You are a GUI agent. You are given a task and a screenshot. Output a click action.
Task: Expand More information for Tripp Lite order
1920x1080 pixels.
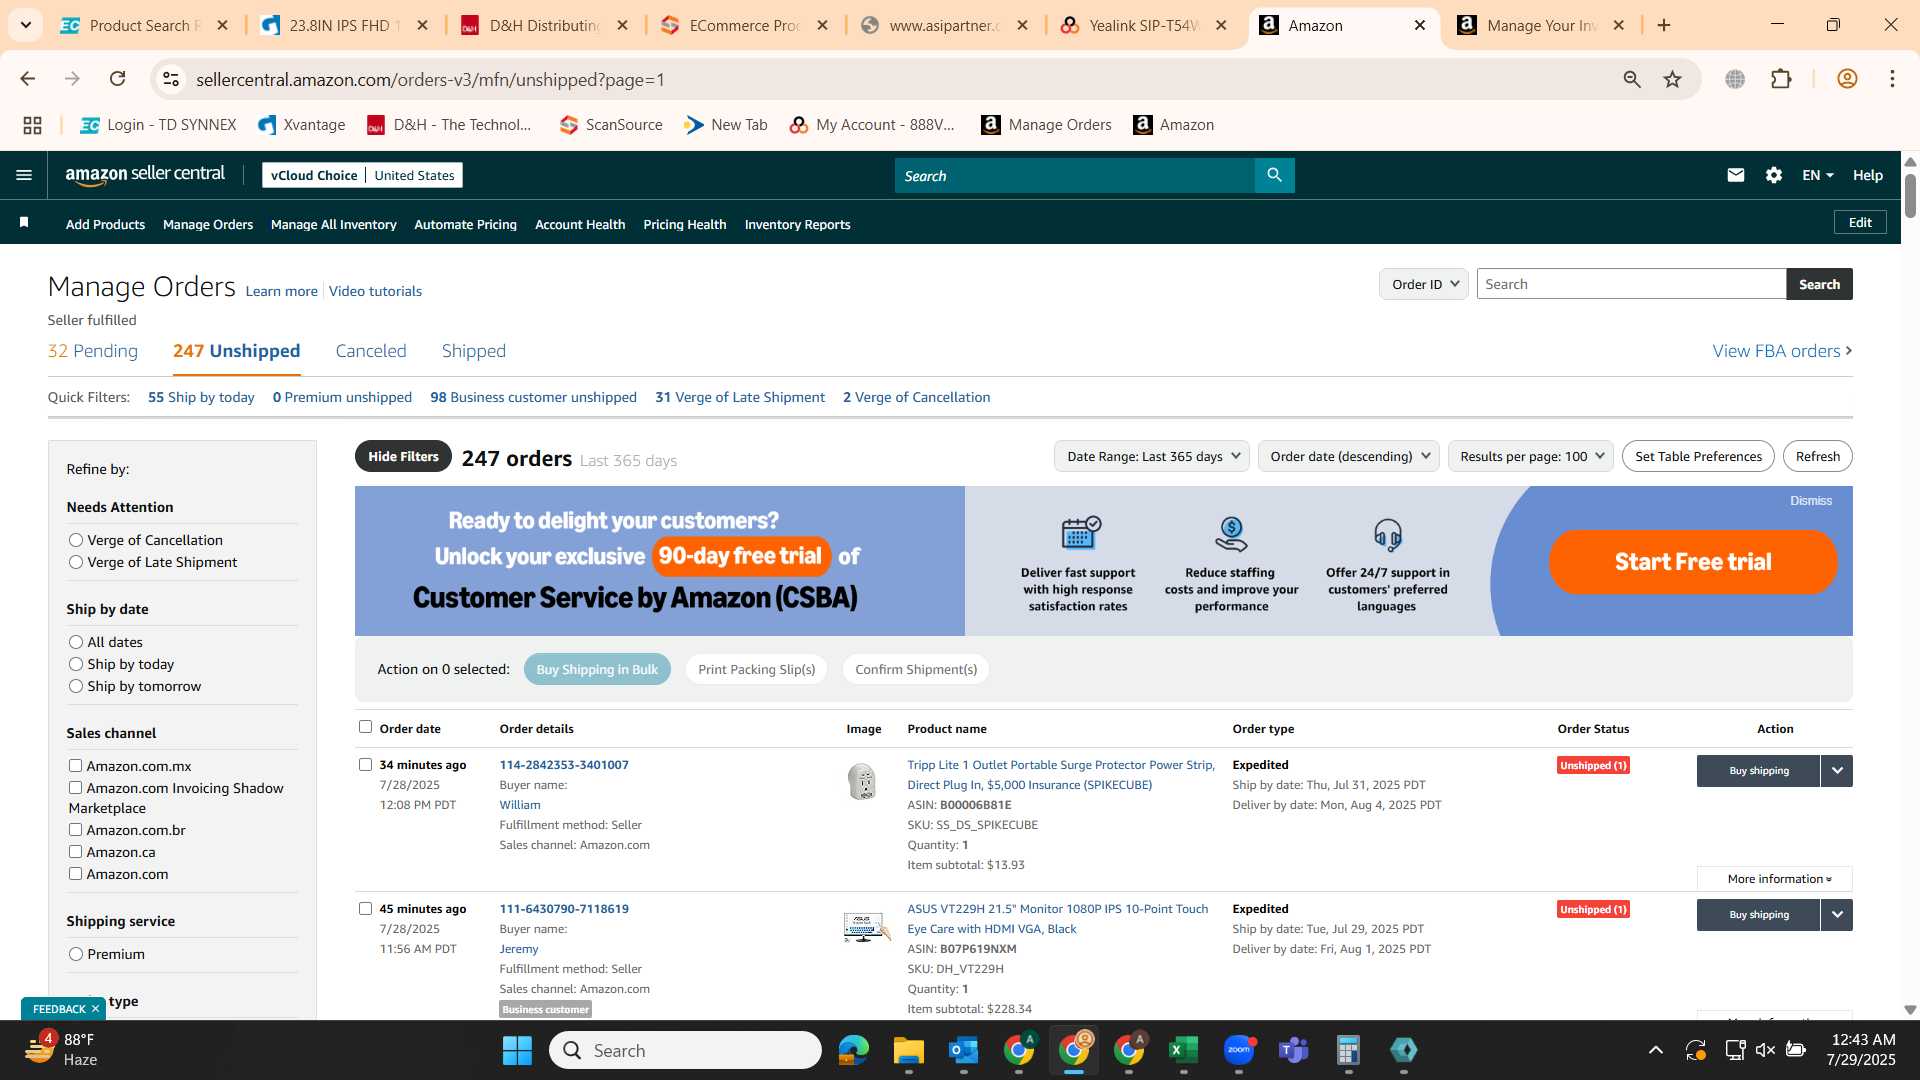point(1774,879)
